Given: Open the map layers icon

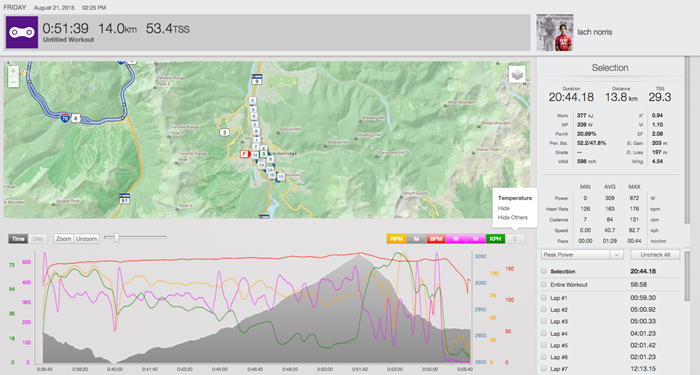Looking at the screenshot, I should [x=517, y=75].
